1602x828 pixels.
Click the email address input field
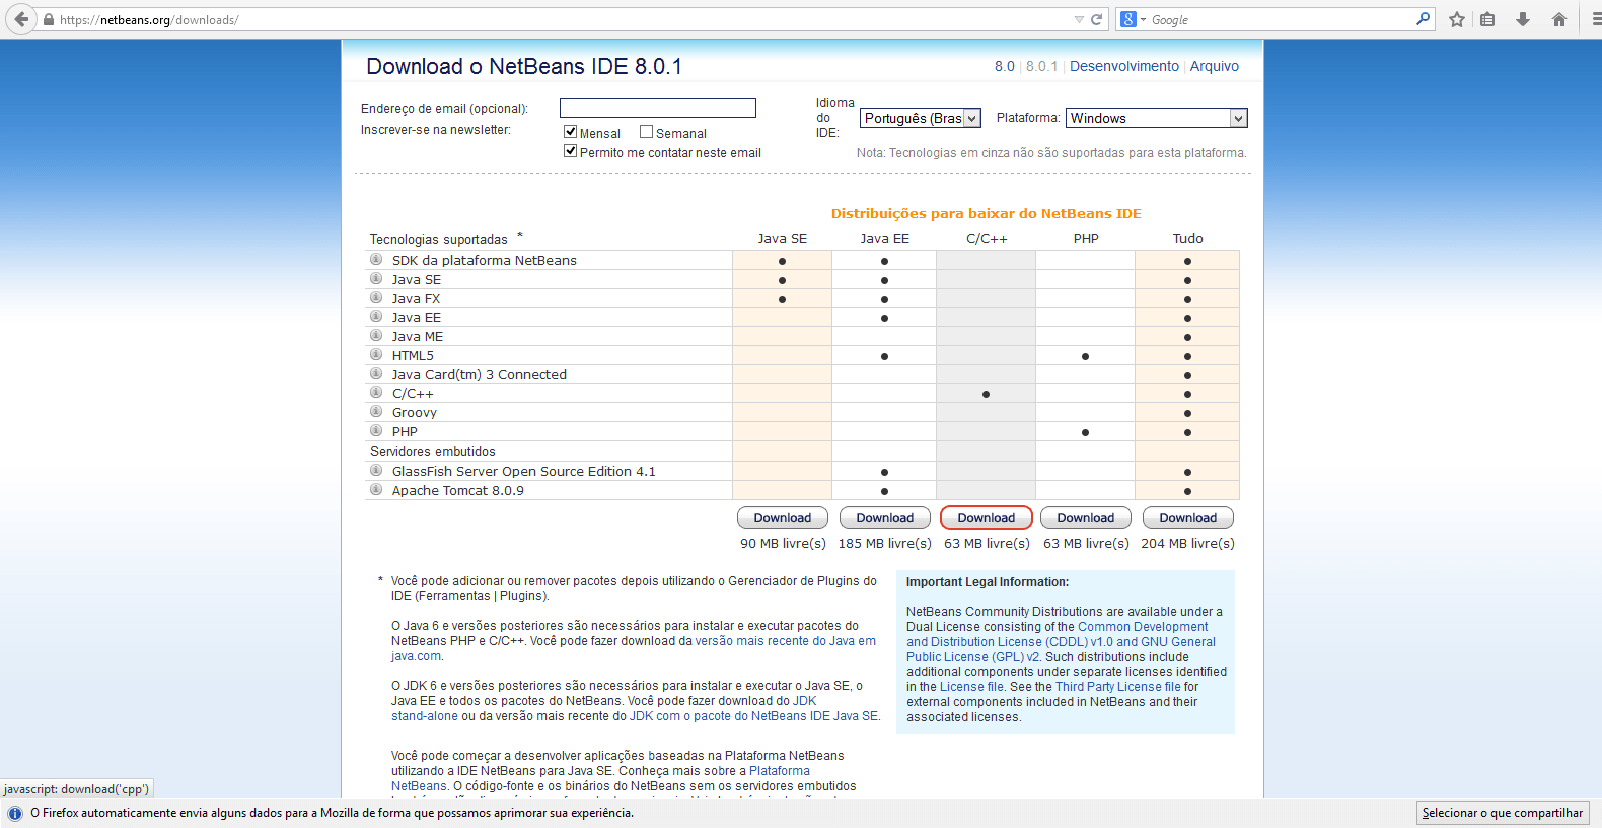point(658,108)
